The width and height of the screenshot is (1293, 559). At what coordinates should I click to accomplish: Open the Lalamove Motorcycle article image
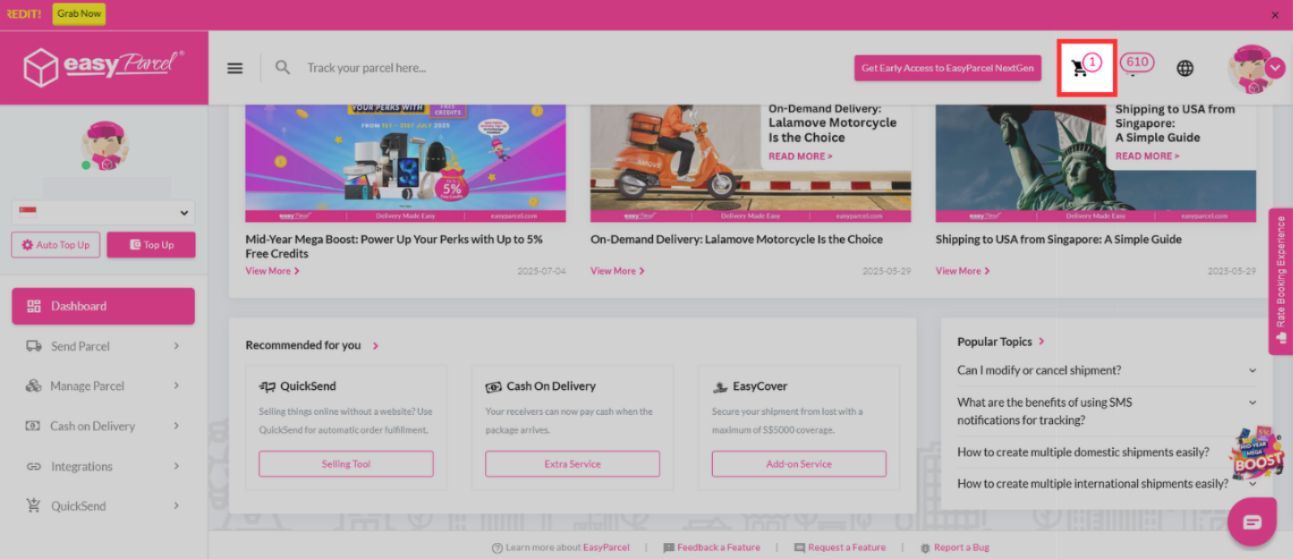click(x=750, y=162)
